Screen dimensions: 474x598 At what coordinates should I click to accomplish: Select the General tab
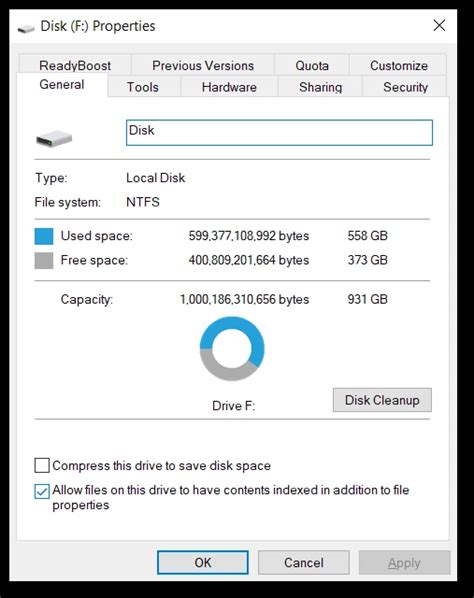pyautogui.click(x=62, y=84)
